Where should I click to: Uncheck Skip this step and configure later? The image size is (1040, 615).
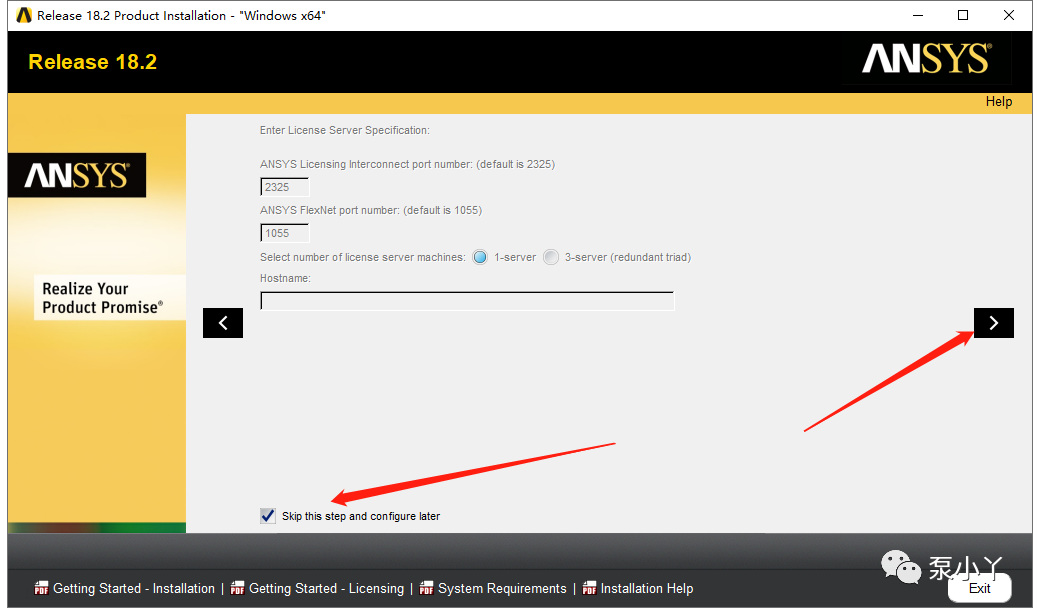click(x=268, y=515)
